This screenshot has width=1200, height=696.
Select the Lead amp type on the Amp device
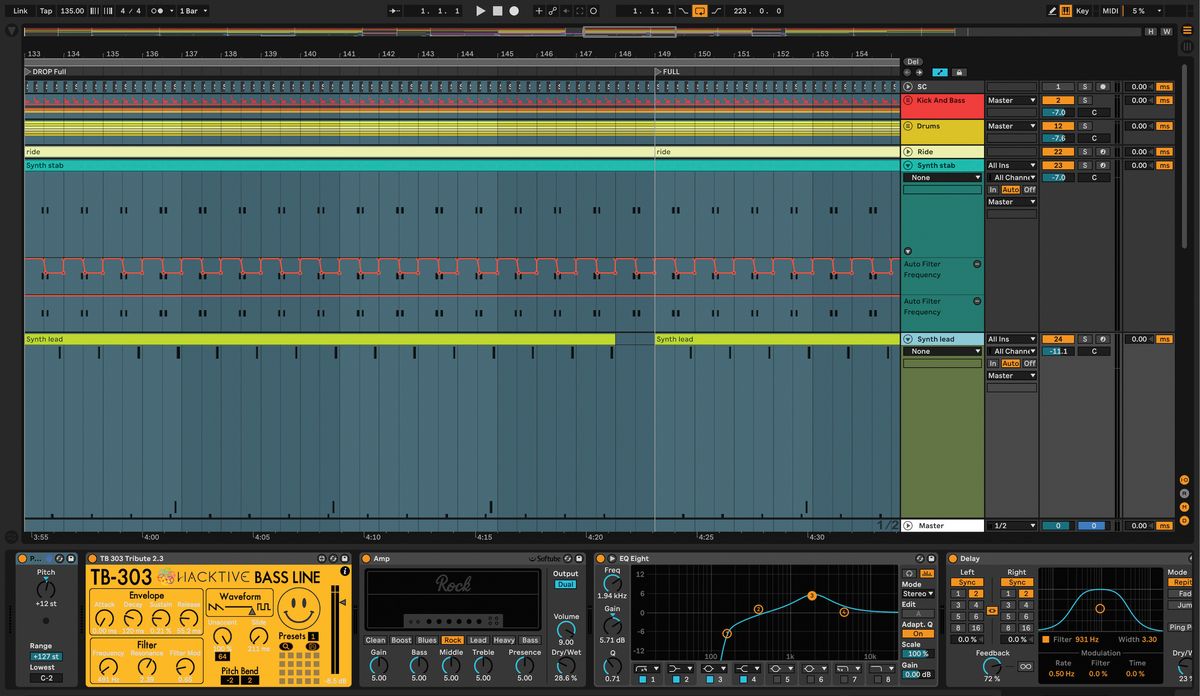(478, 640)
